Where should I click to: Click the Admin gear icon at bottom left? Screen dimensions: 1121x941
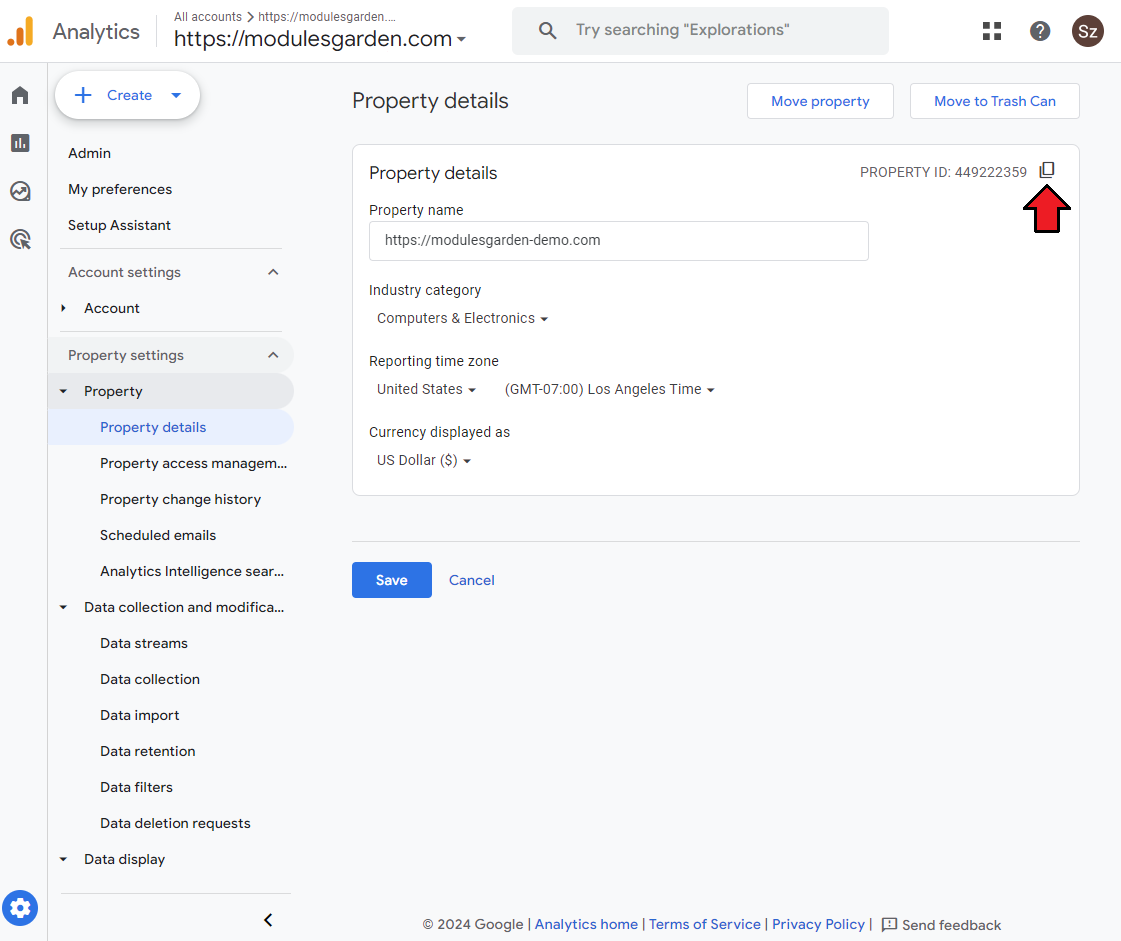click(20, 908)
